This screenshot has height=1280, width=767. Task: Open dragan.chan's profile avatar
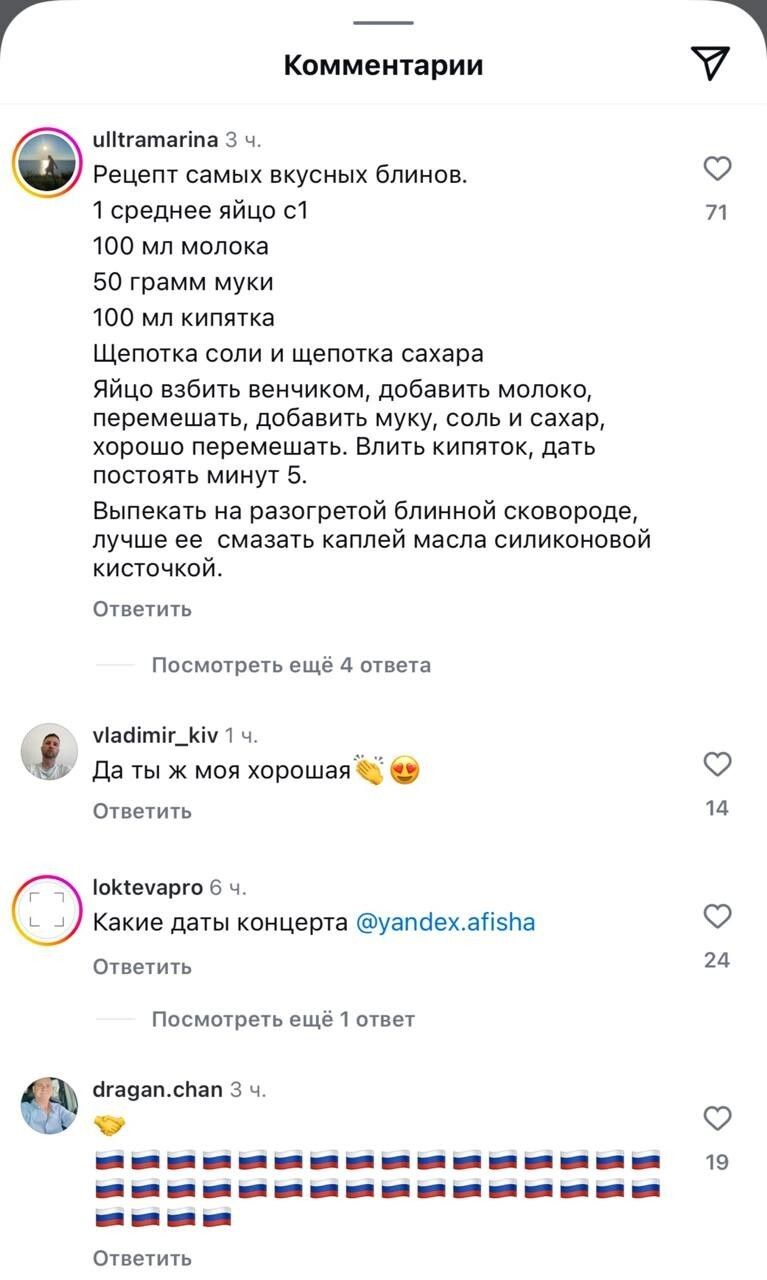pos(49,1105)
